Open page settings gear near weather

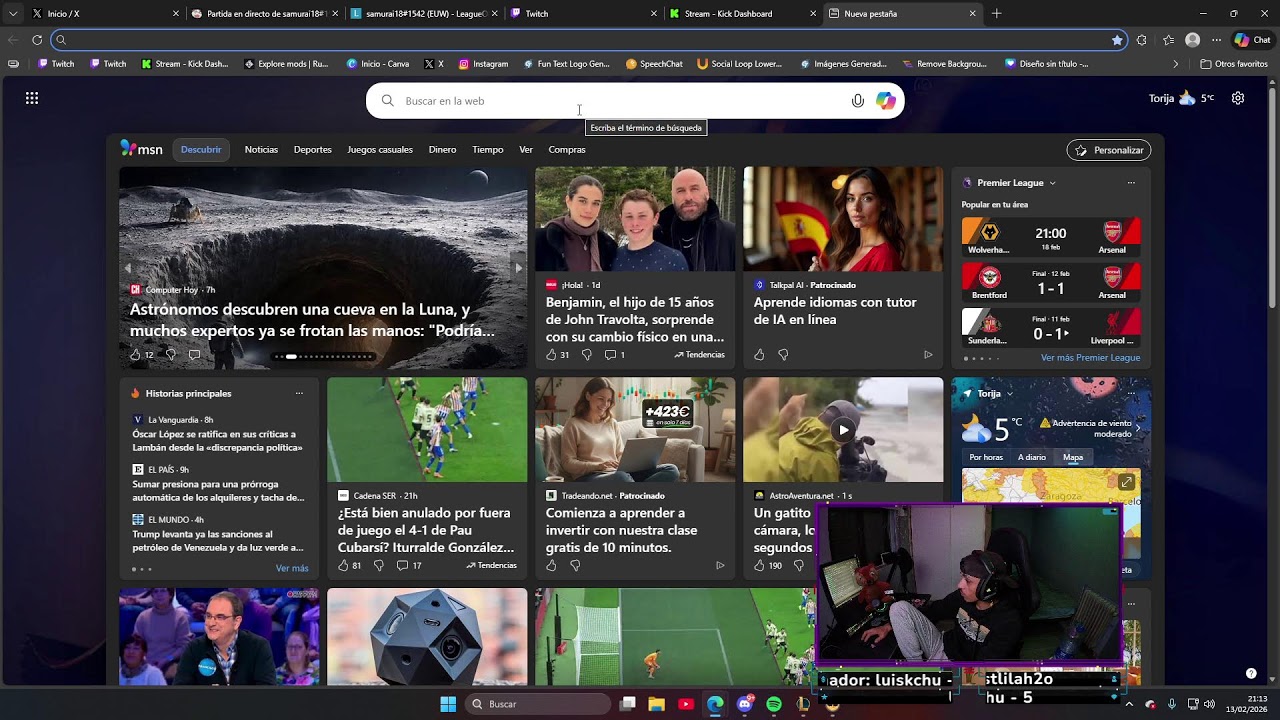pyautogui.click(x=1238, y=98)
